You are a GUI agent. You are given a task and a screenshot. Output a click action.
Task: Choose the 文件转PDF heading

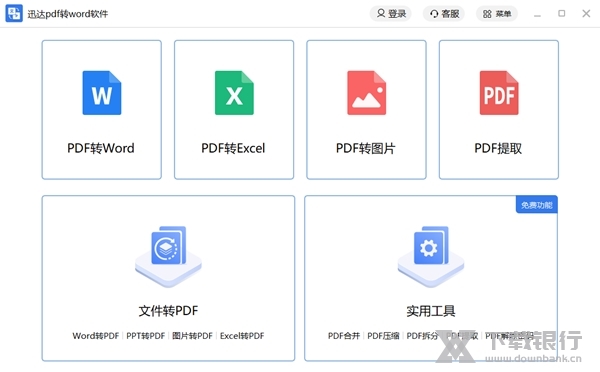(168, 311)
